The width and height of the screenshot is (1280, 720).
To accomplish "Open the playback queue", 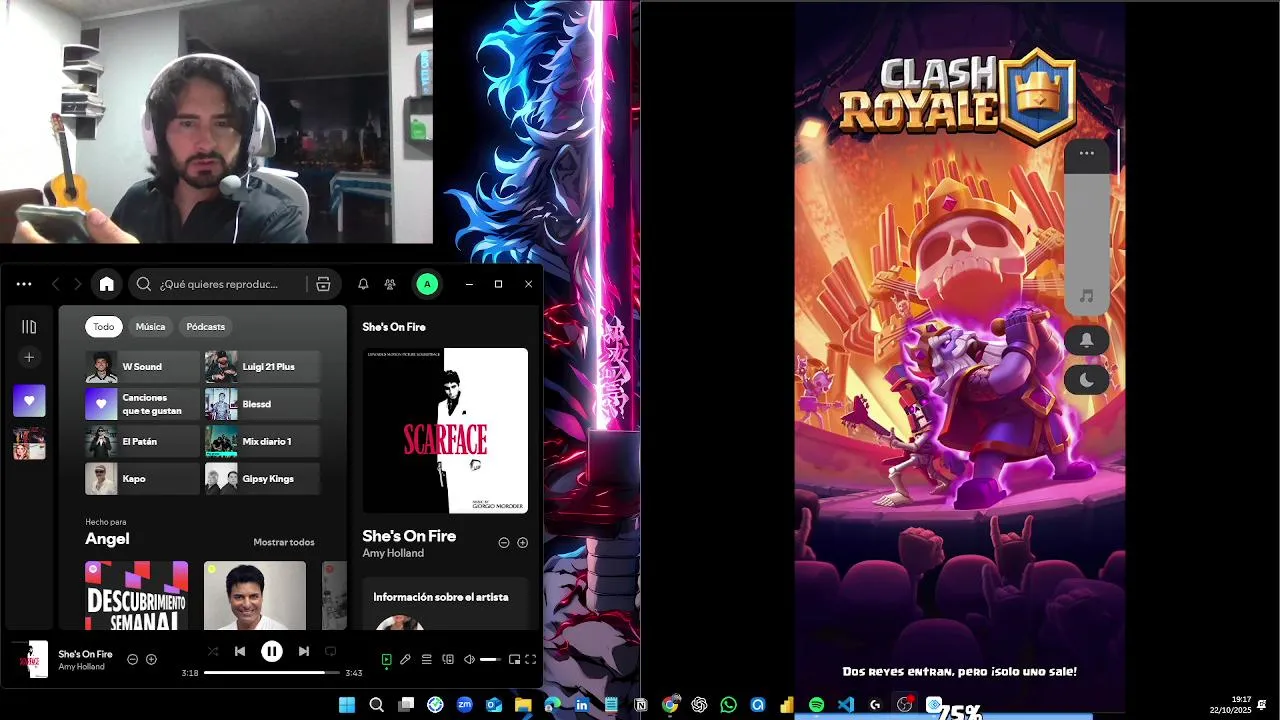I will [x=426, y=659].
